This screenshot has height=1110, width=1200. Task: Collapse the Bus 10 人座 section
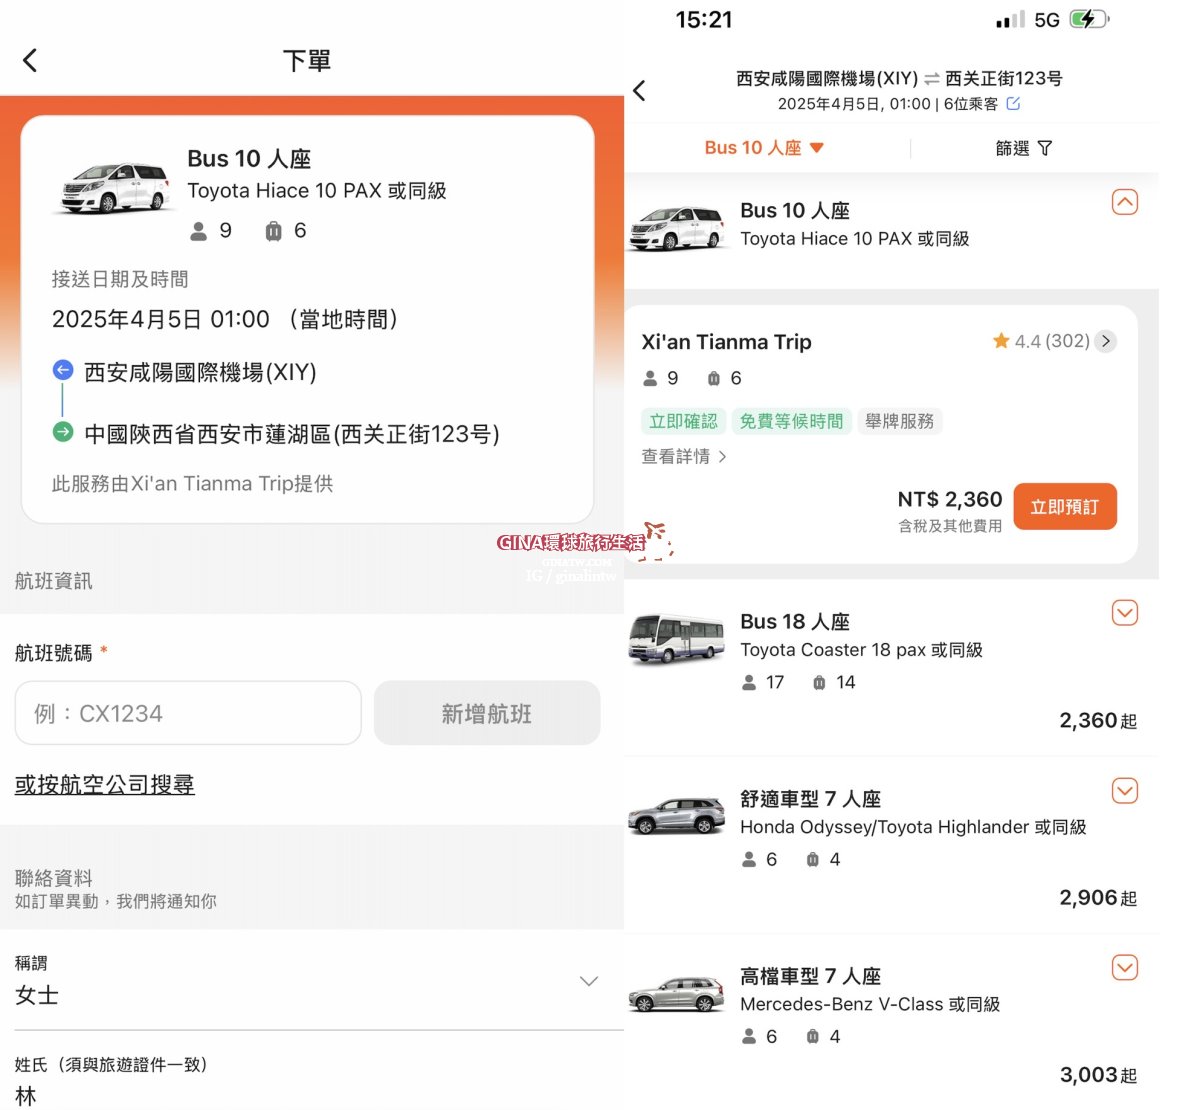[1124, 203]
